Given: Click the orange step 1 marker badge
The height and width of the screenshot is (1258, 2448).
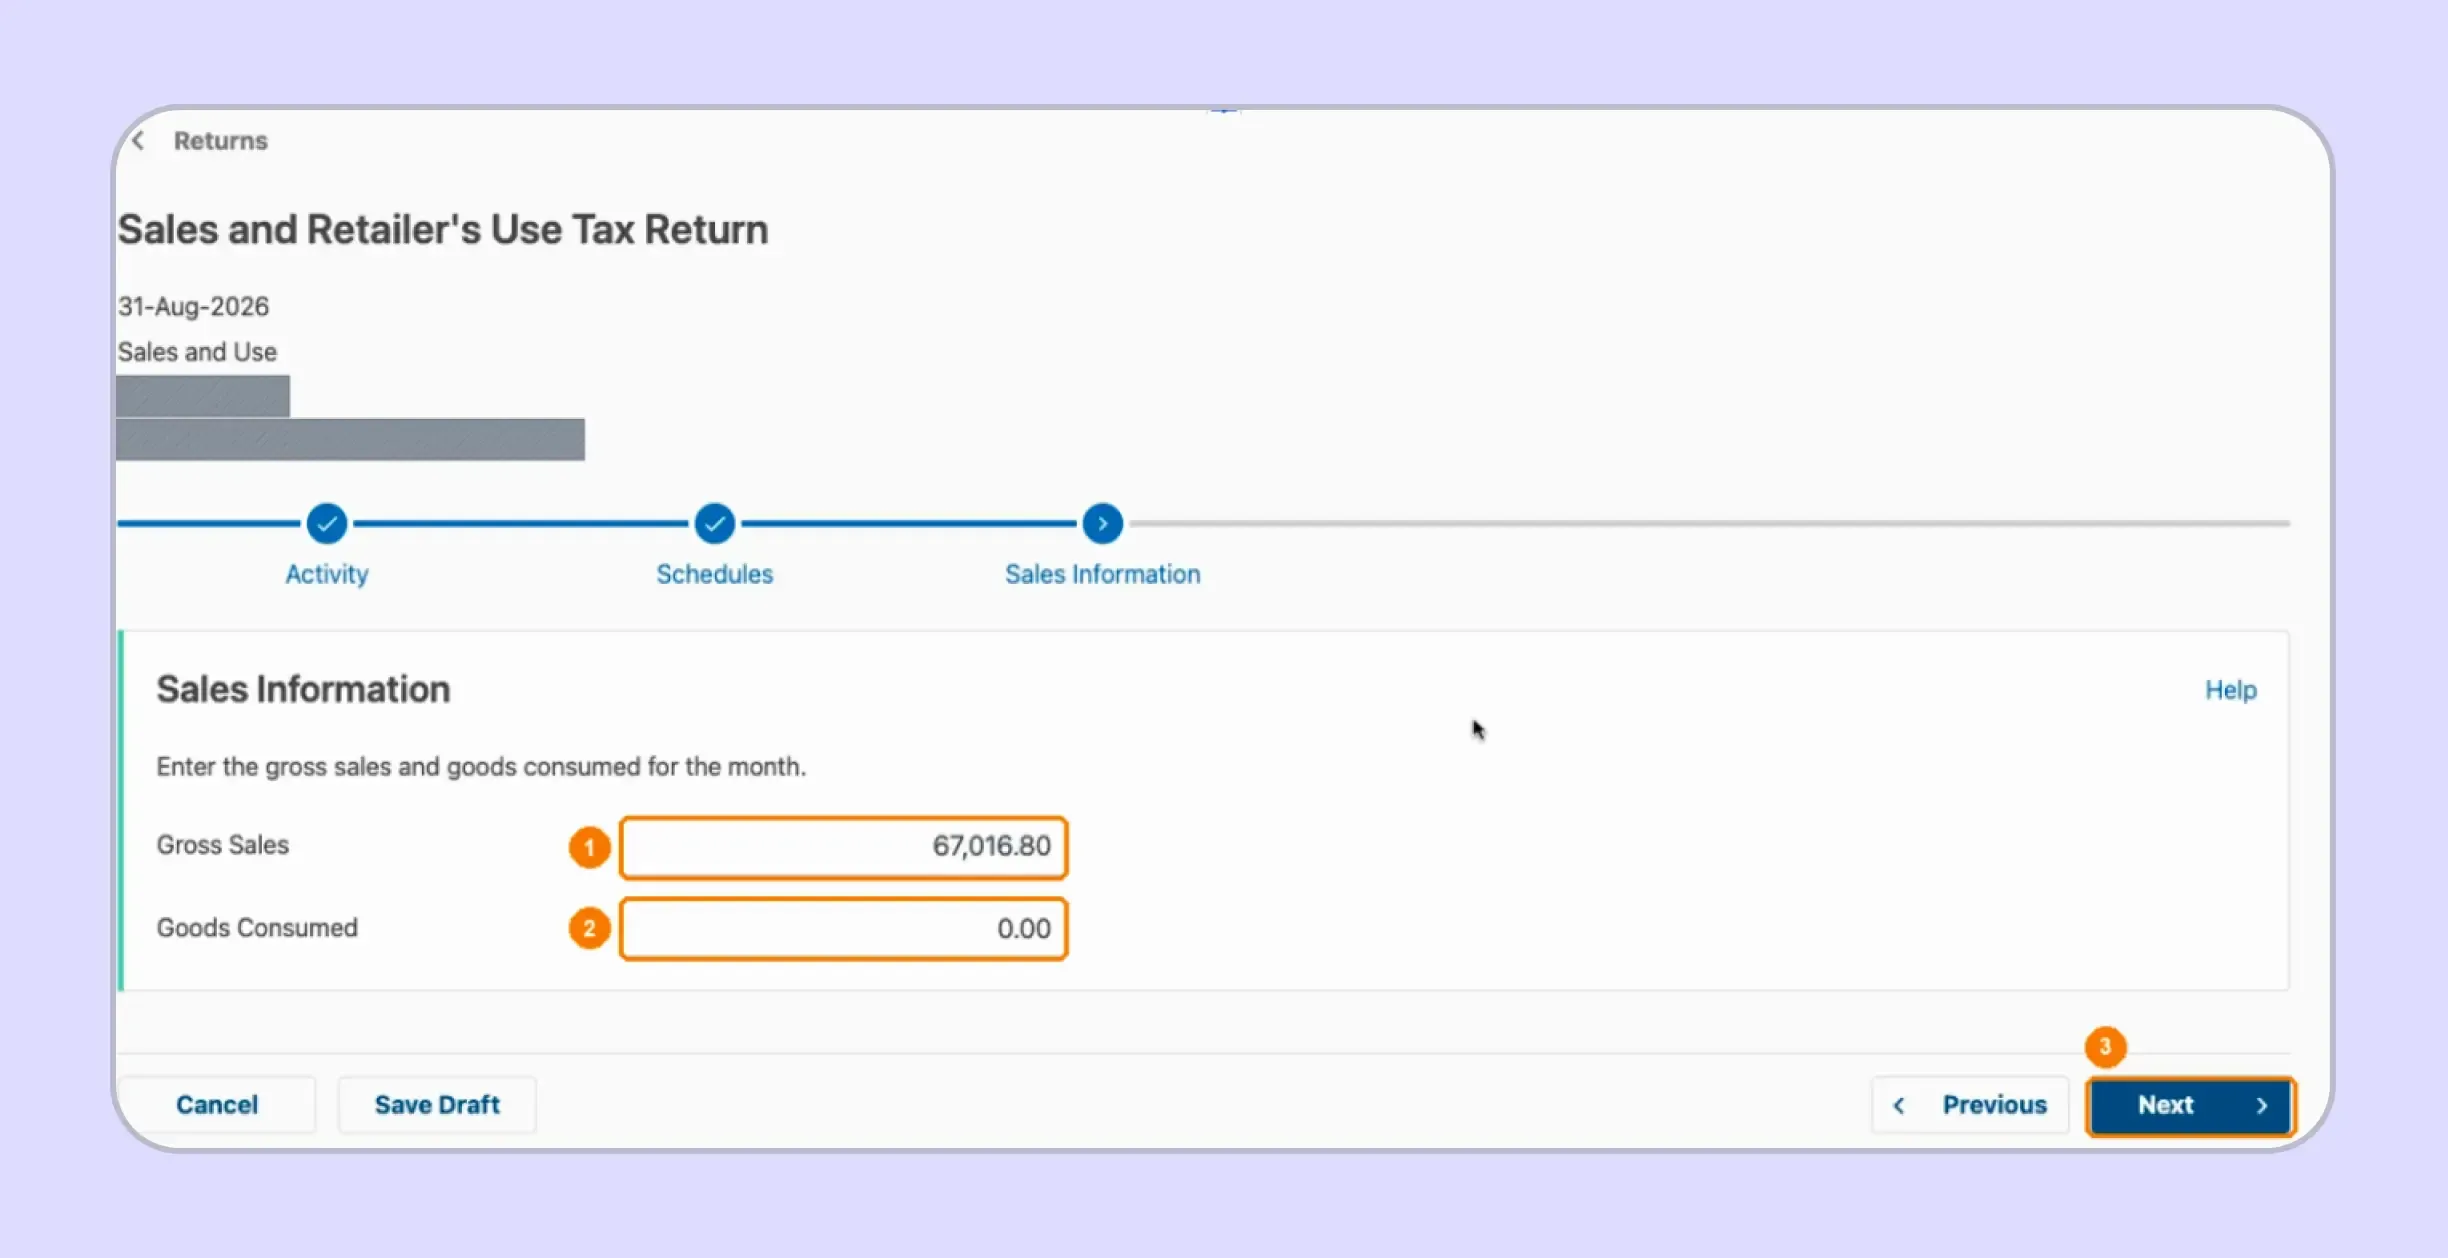Looking at the screenshot, I should point(590,848).
